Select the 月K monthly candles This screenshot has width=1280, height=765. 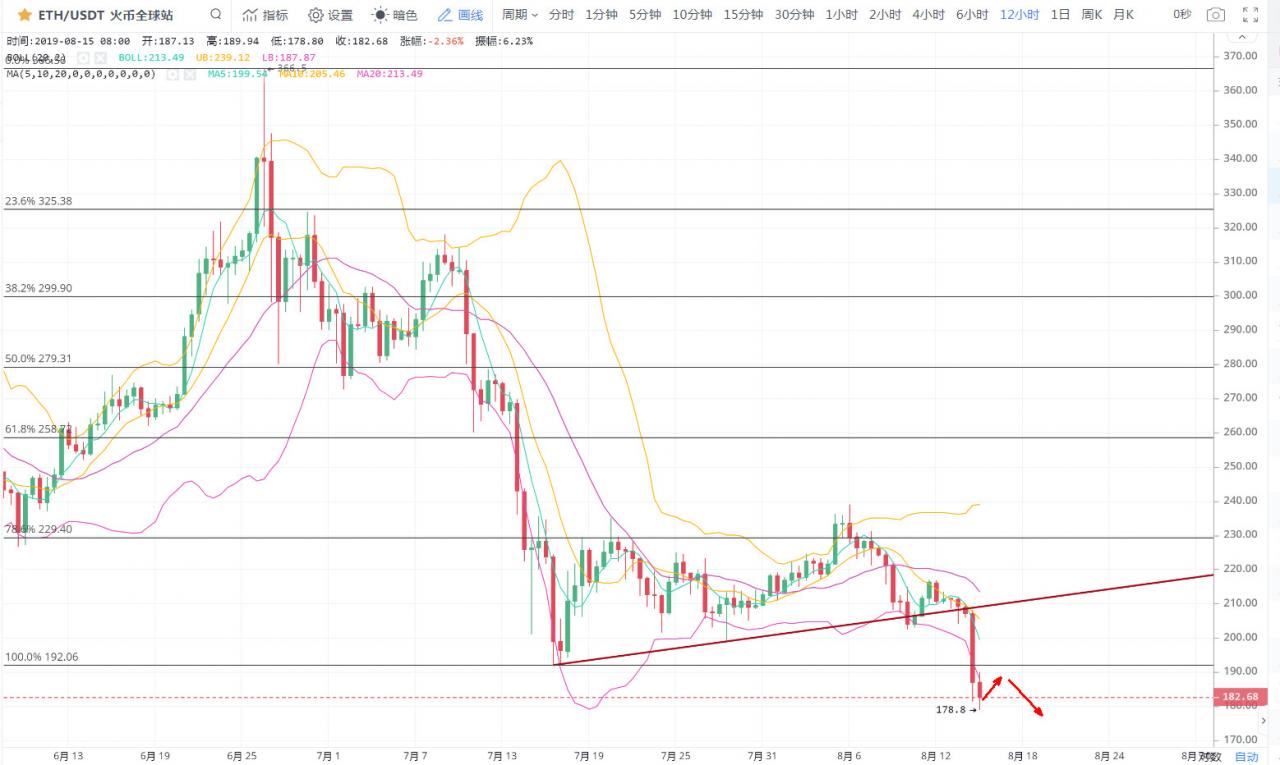(1123, 15)
